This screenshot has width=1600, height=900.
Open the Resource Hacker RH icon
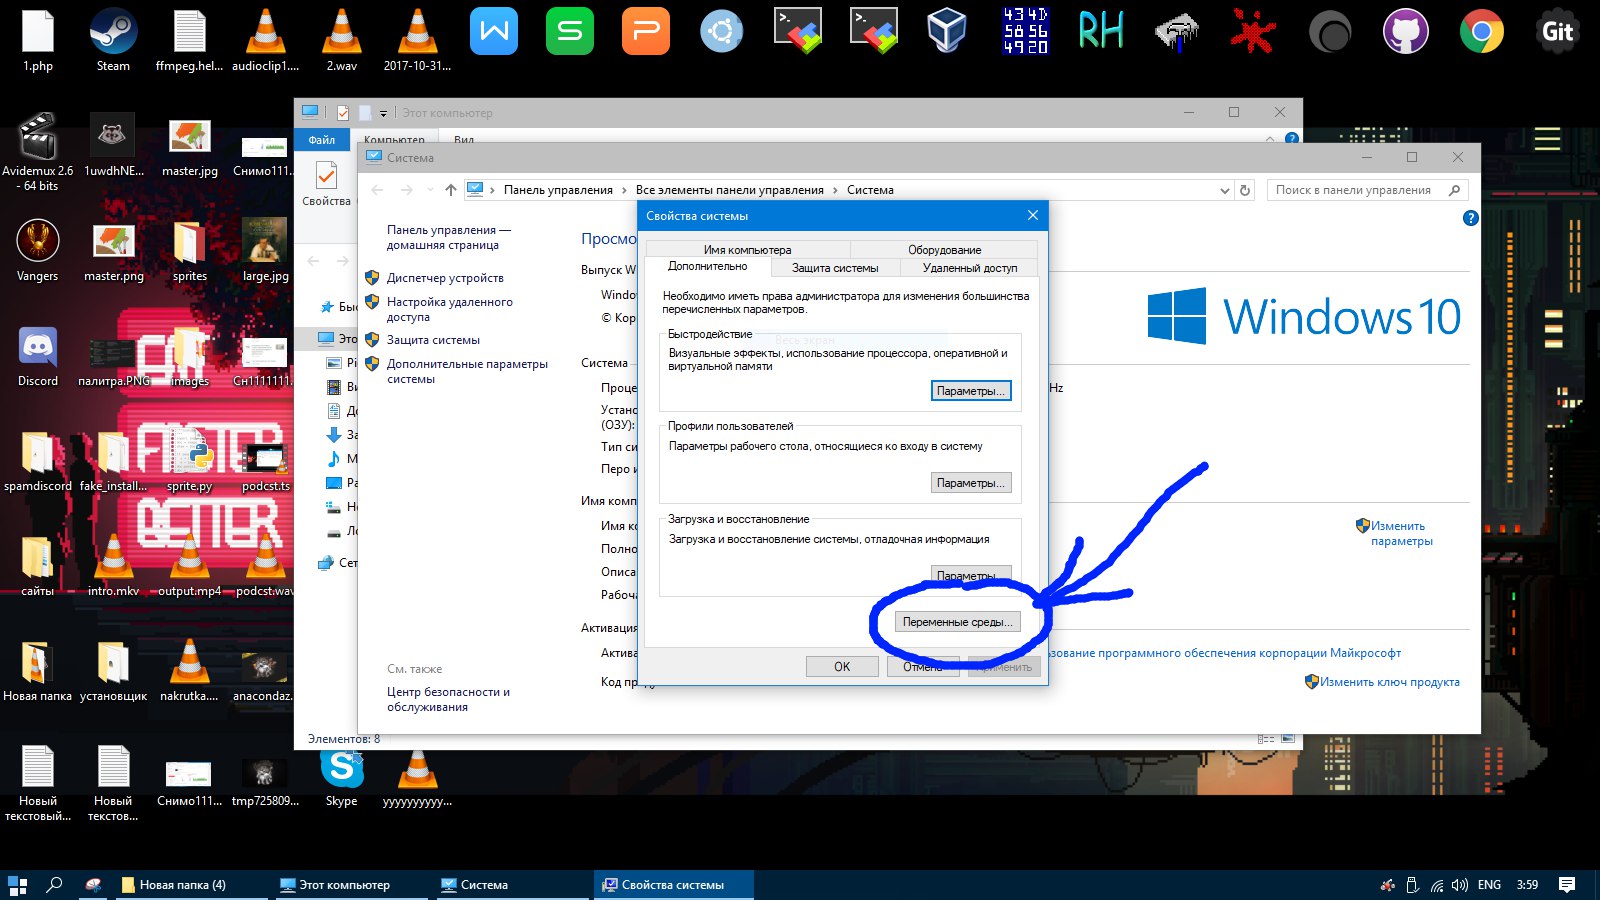click(1101, 31)
